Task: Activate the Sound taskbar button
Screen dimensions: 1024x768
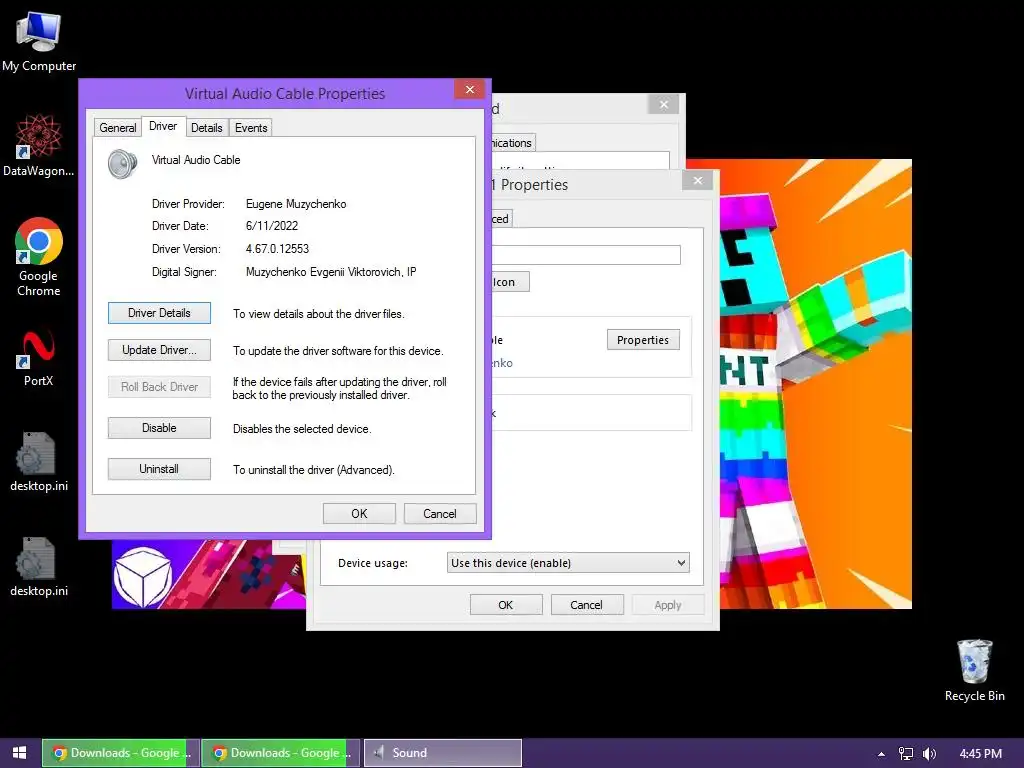Action: [x=443, y=753]
